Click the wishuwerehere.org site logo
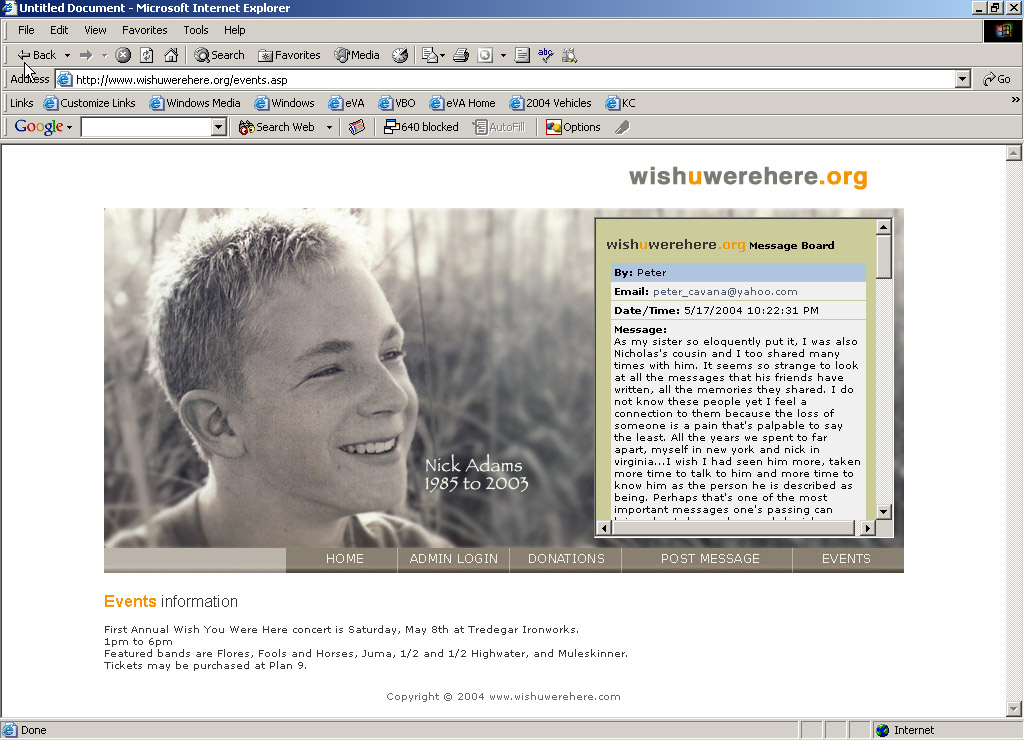The width and height of the screenshot is (1024, 740). pyautogui.click(x=748, y=177)
